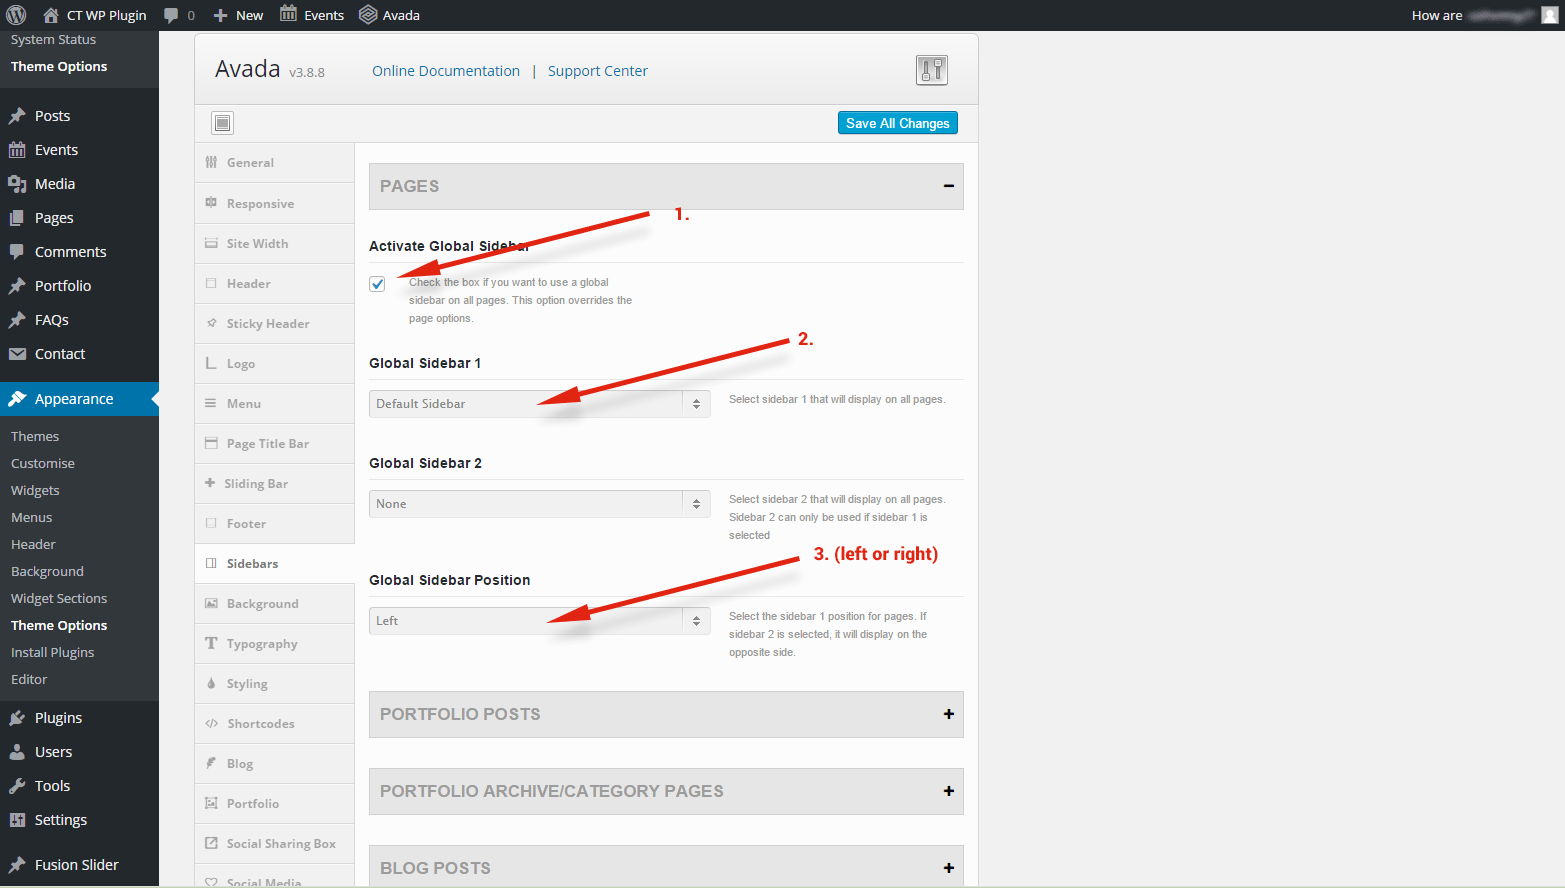Click the Save All Changes button
This screenshot has height=888, width=1565.
(x=897, y=123)
